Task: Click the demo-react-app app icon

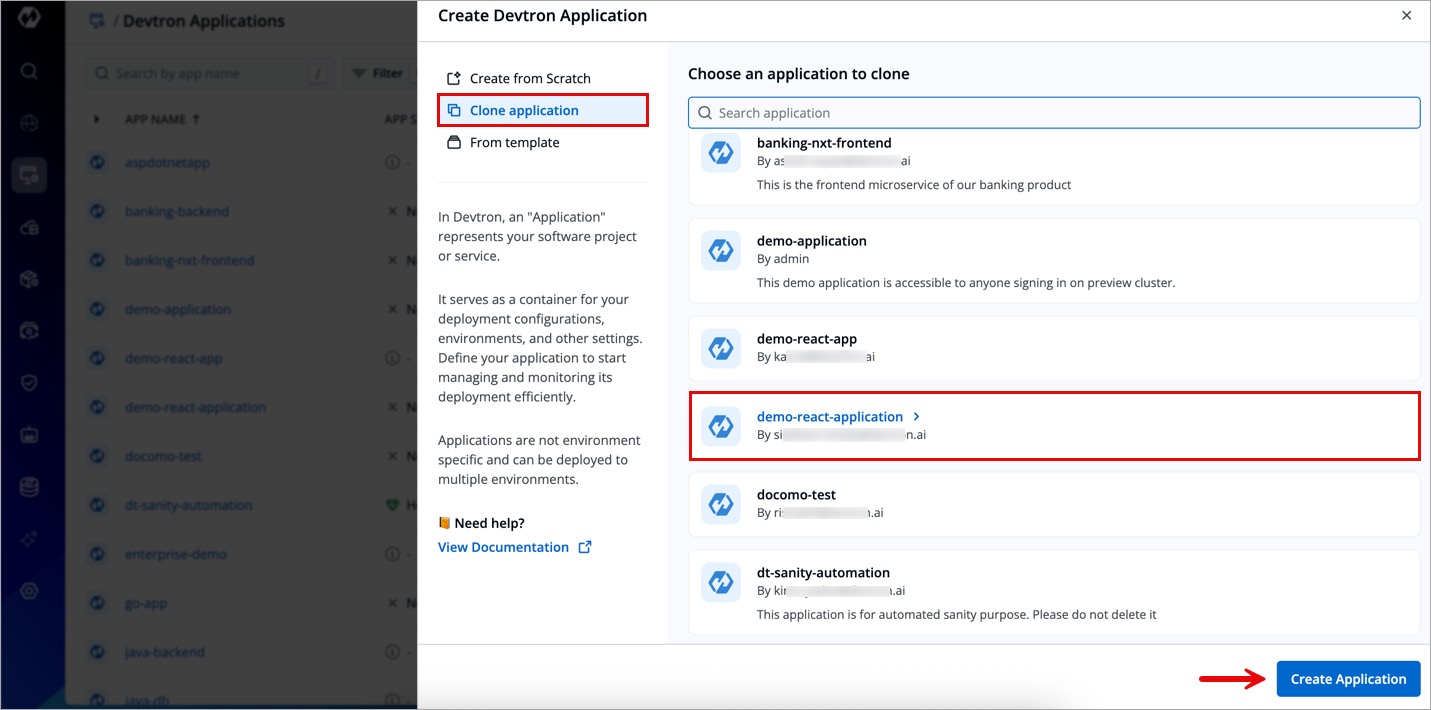Action: tap(721, 349)
